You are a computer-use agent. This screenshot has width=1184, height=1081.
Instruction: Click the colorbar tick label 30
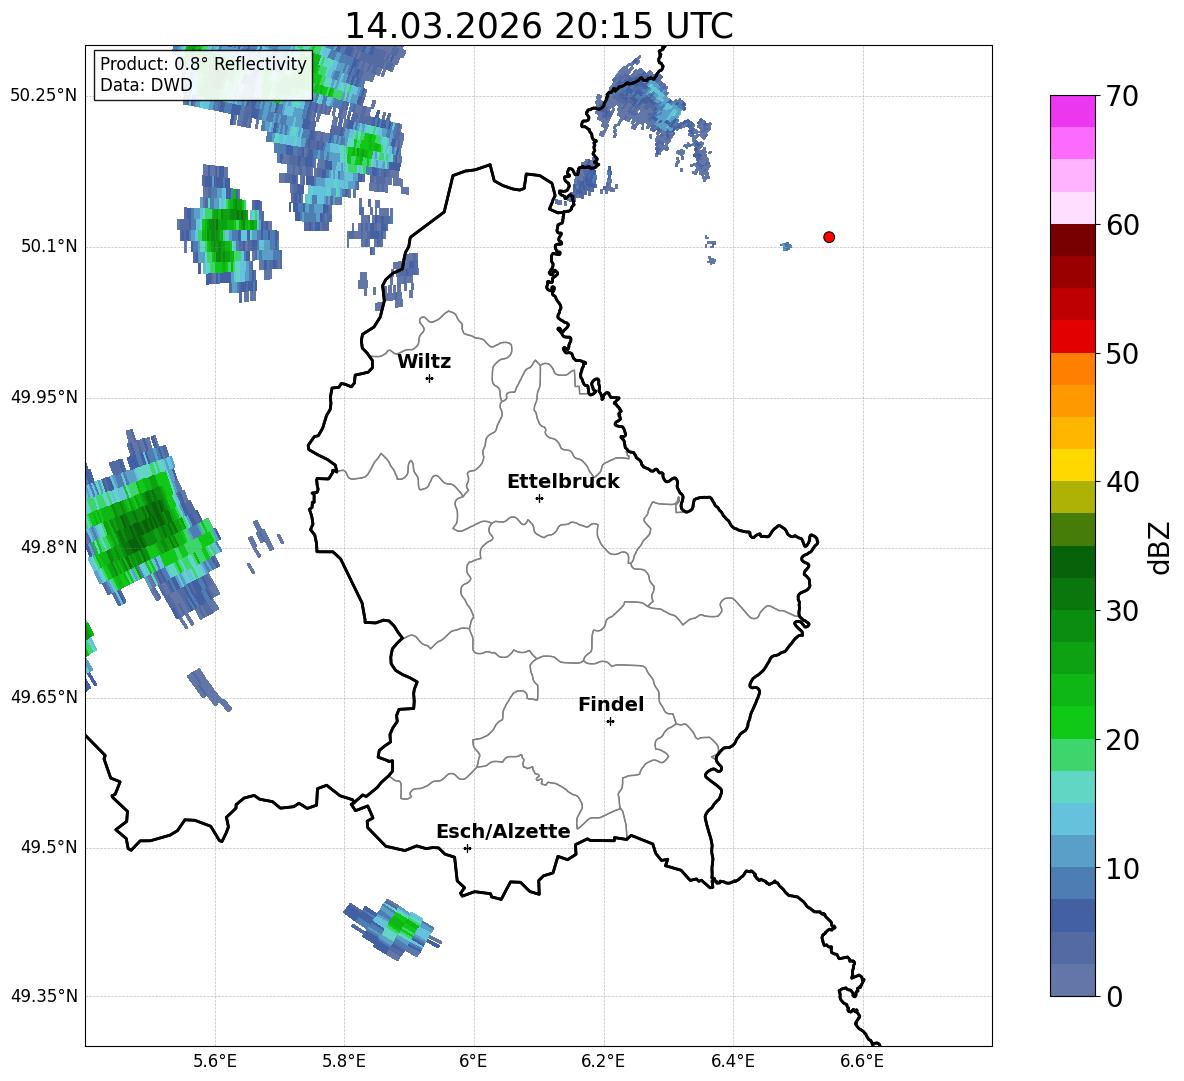[1121, 611]
